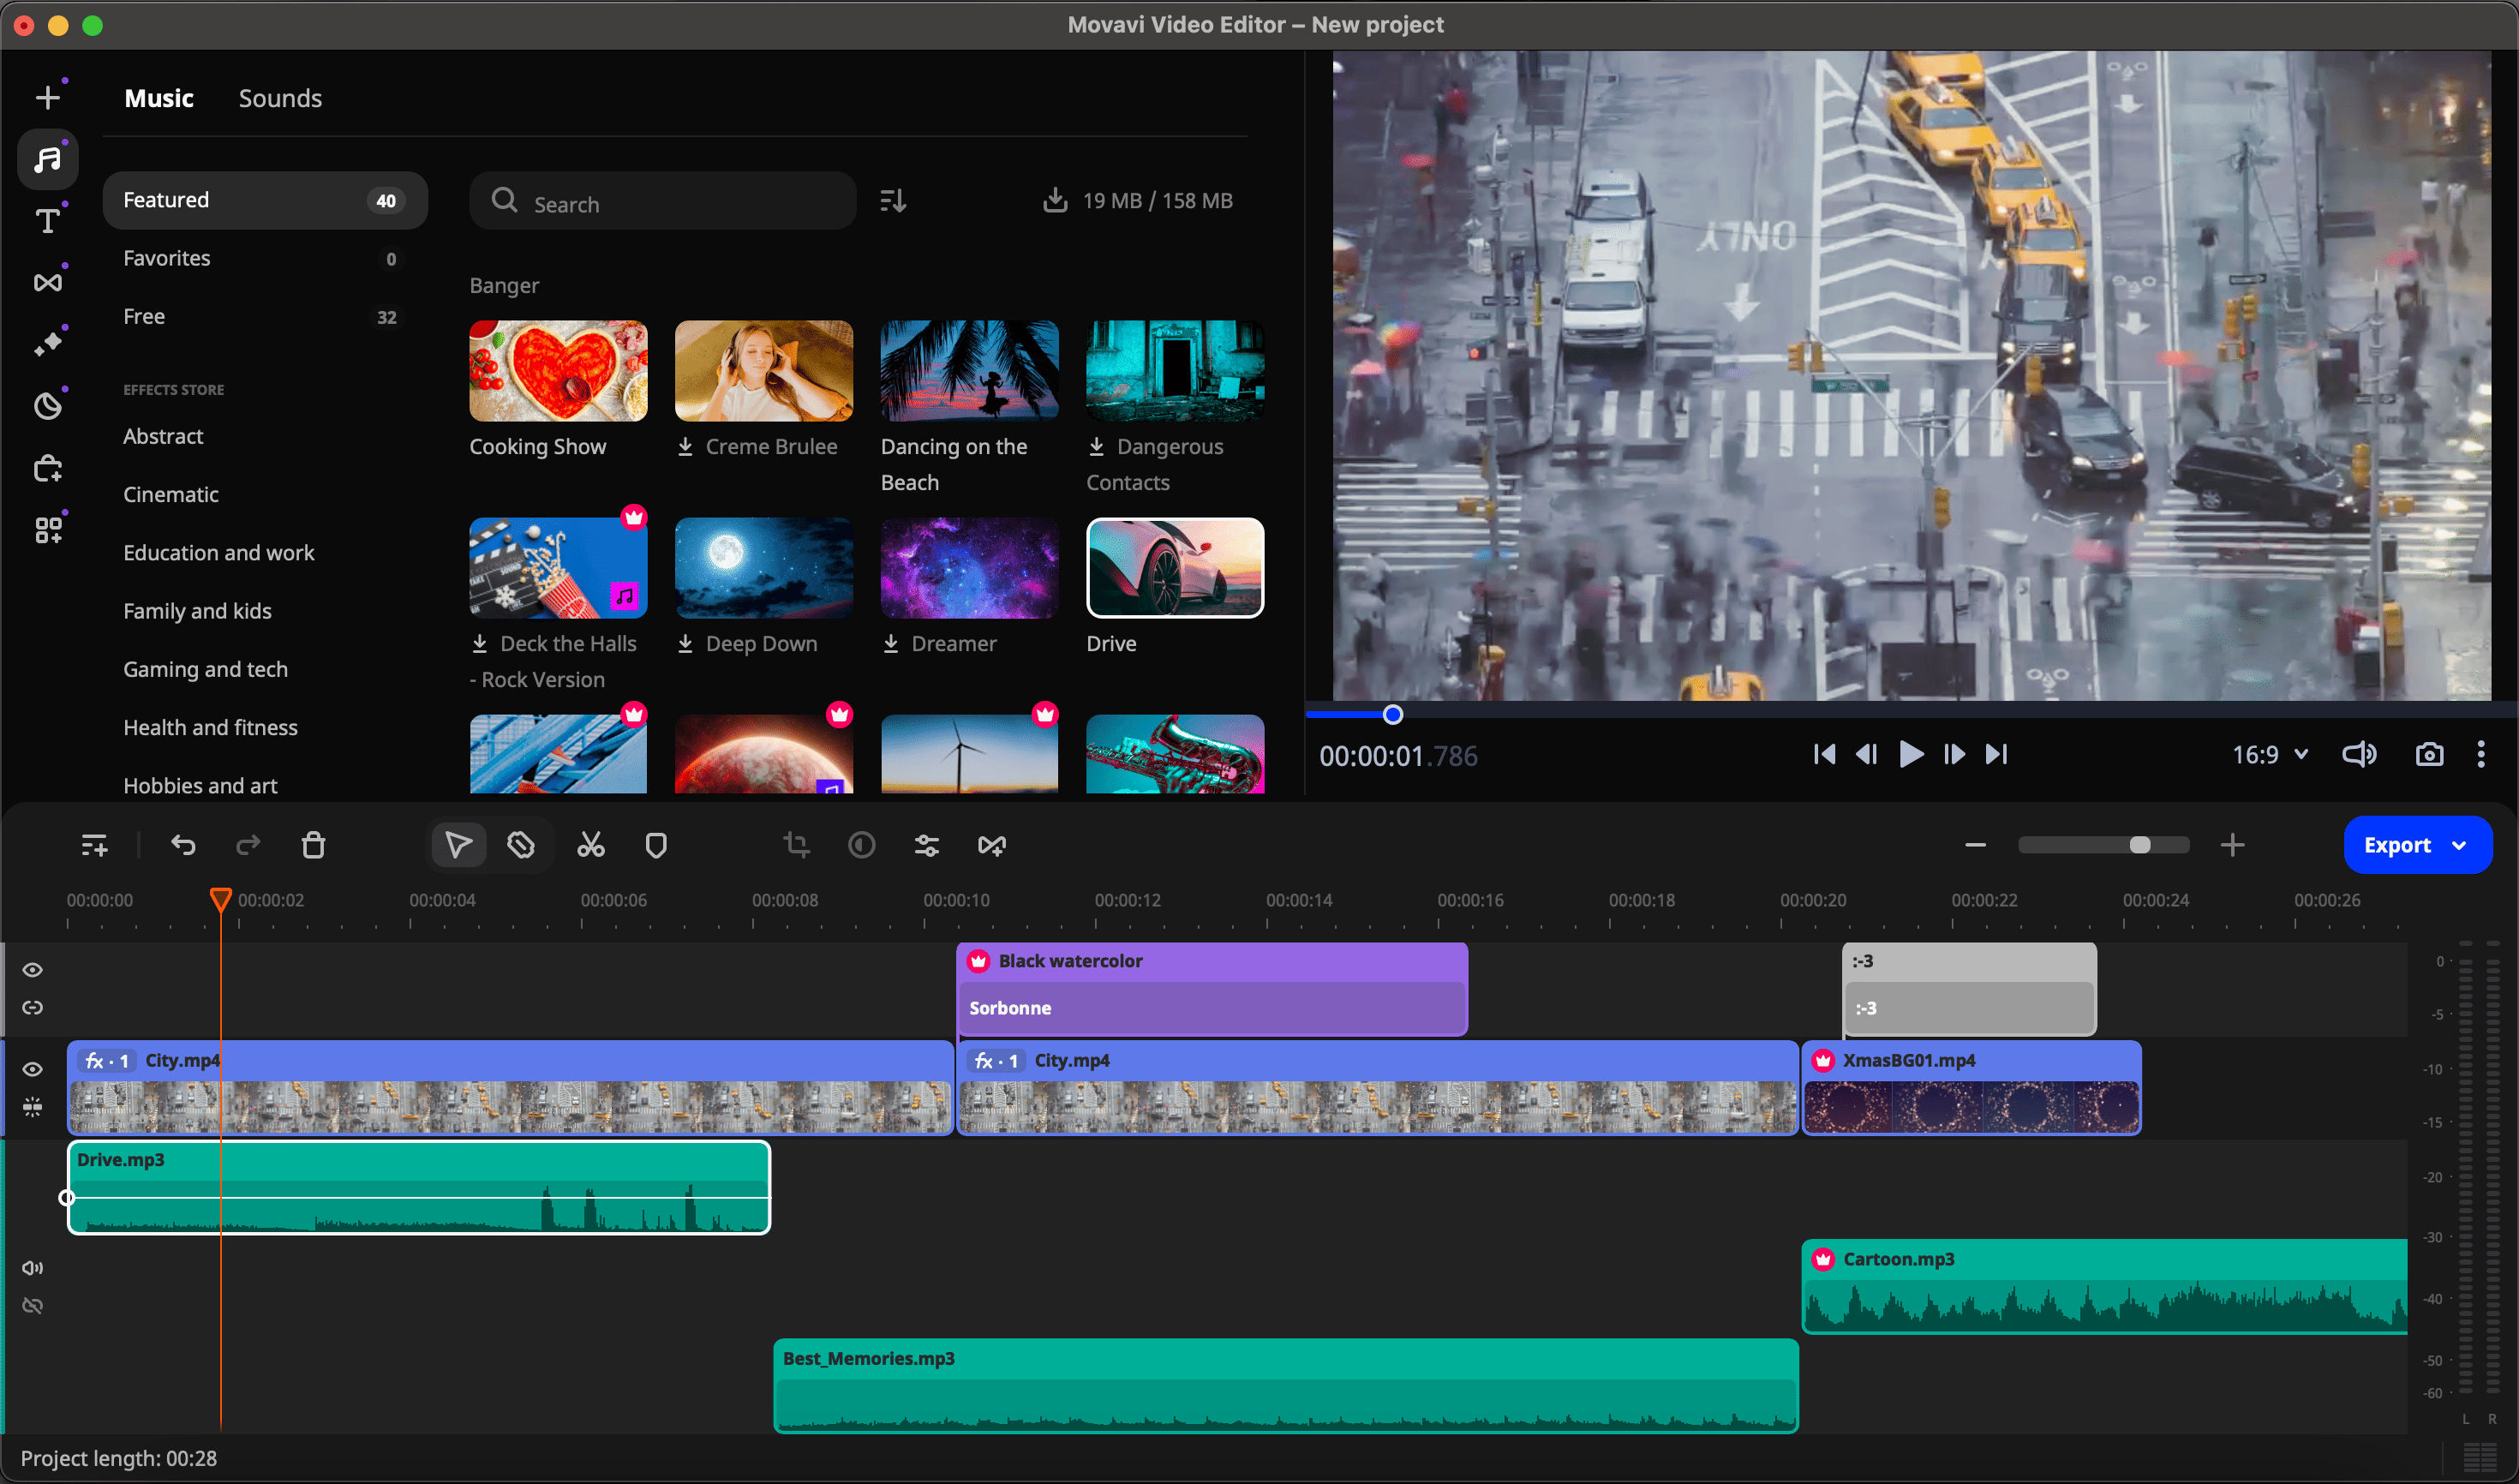Open the Titles tool in sidebar
2519x1484 pixels.
click(x=47, y=220)
